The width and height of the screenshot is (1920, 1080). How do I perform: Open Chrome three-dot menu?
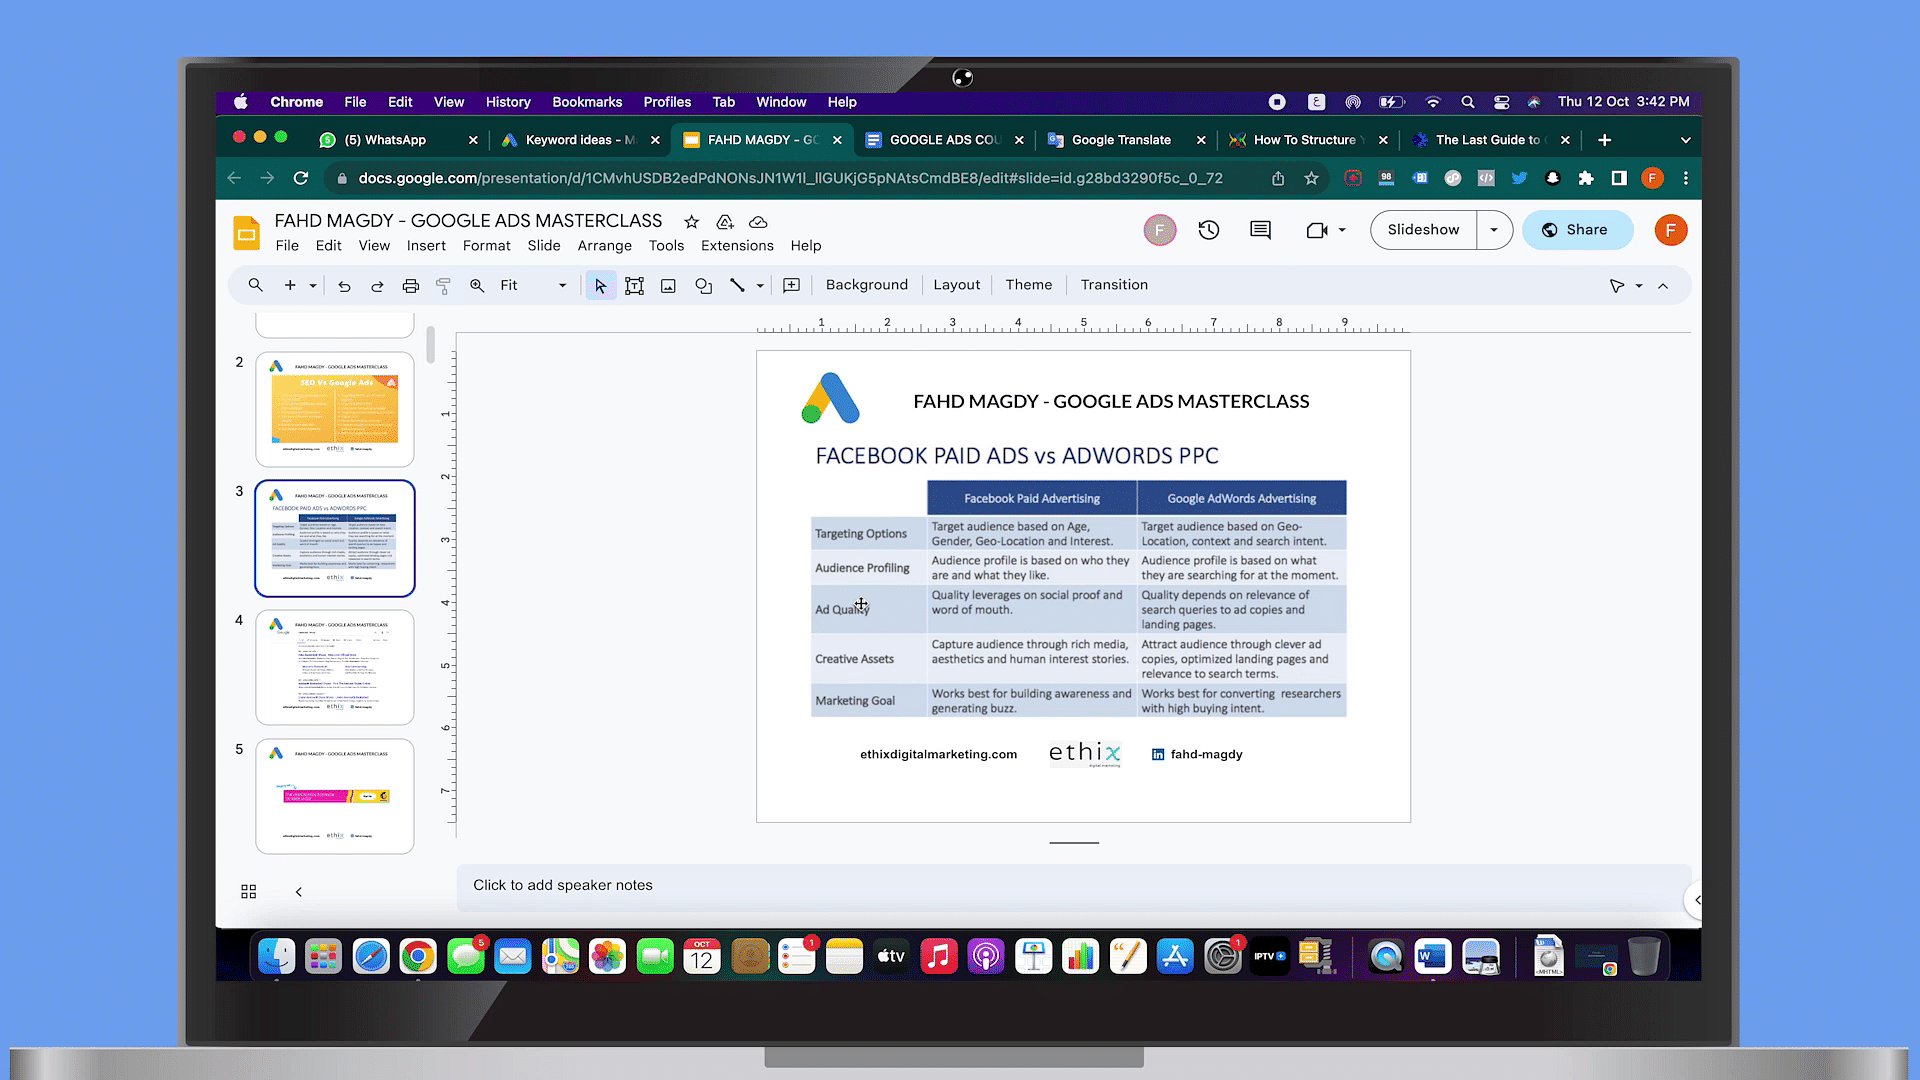point(1686,178)
